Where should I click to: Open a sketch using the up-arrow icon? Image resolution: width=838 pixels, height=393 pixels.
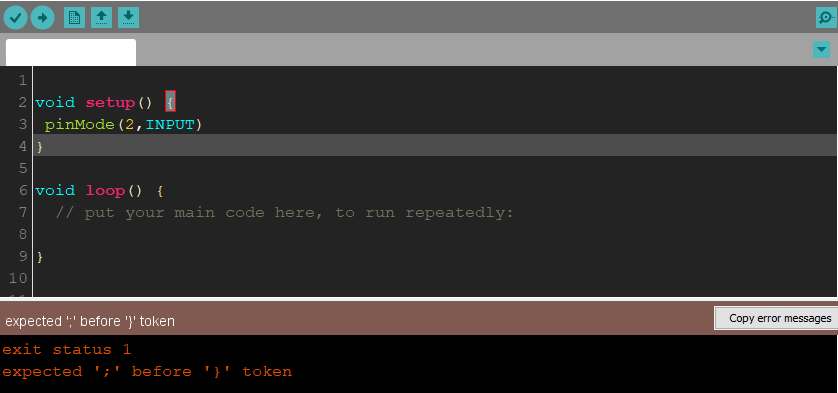[102, 18]
